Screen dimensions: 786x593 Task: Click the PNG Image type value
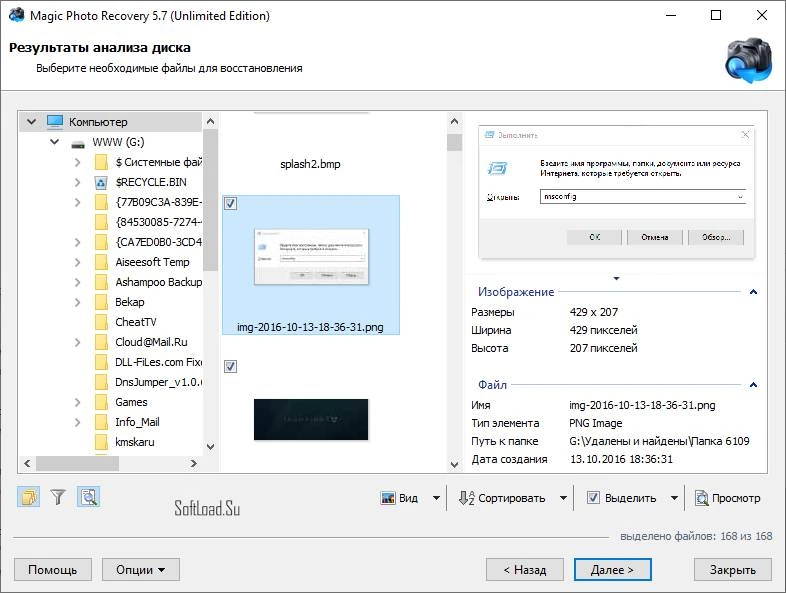coord(596,423)
